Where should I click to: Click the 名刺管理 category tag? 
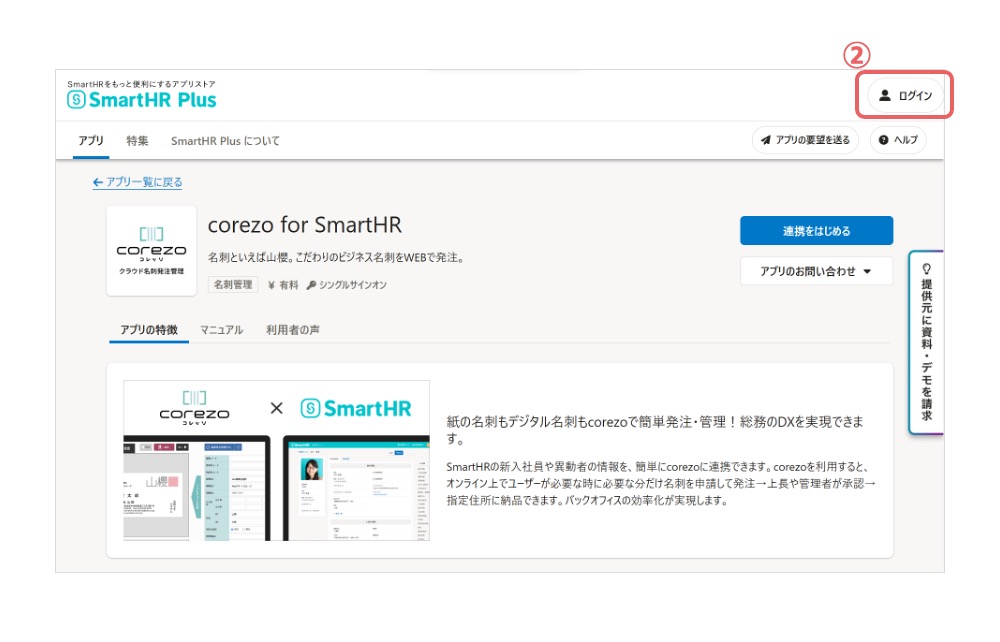[x=233, y=284]
